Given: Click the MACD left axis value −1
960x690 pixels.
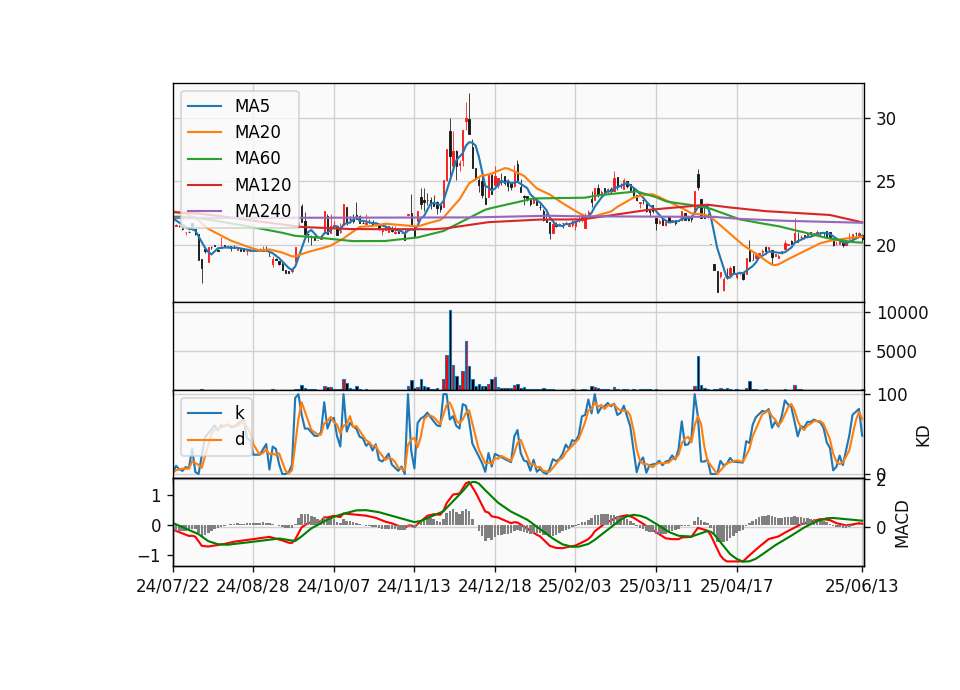Looking at the screenshot, I should tap(150, 556).
